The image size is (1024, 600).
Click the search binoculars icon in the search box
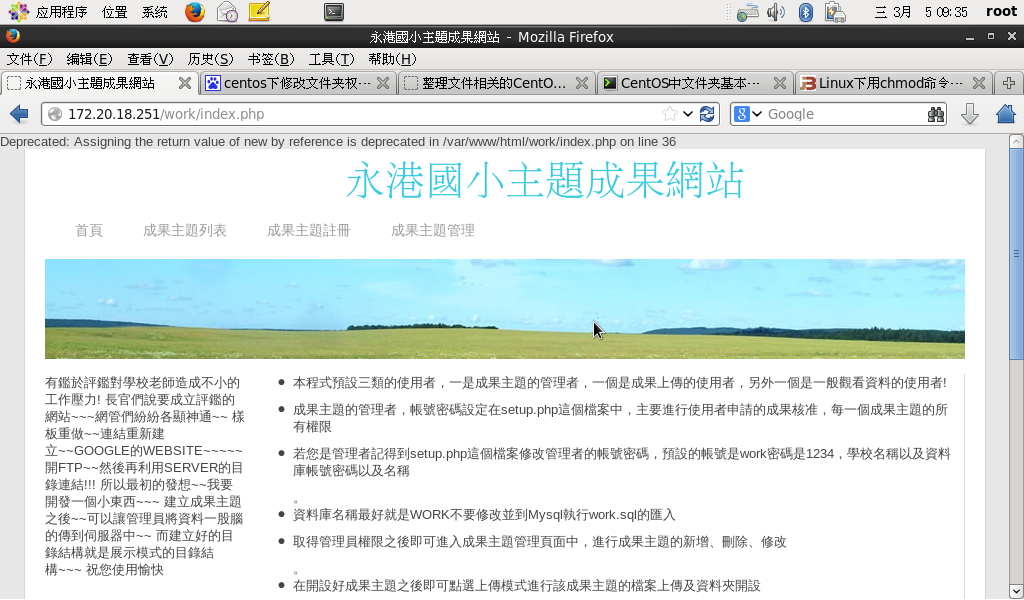935,114
